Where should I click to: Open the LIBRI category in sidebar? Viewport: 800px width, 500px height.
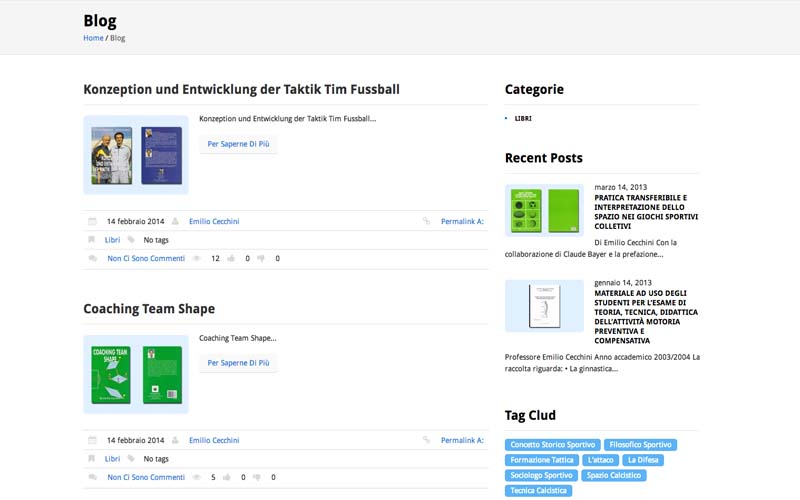click(523, 118)
